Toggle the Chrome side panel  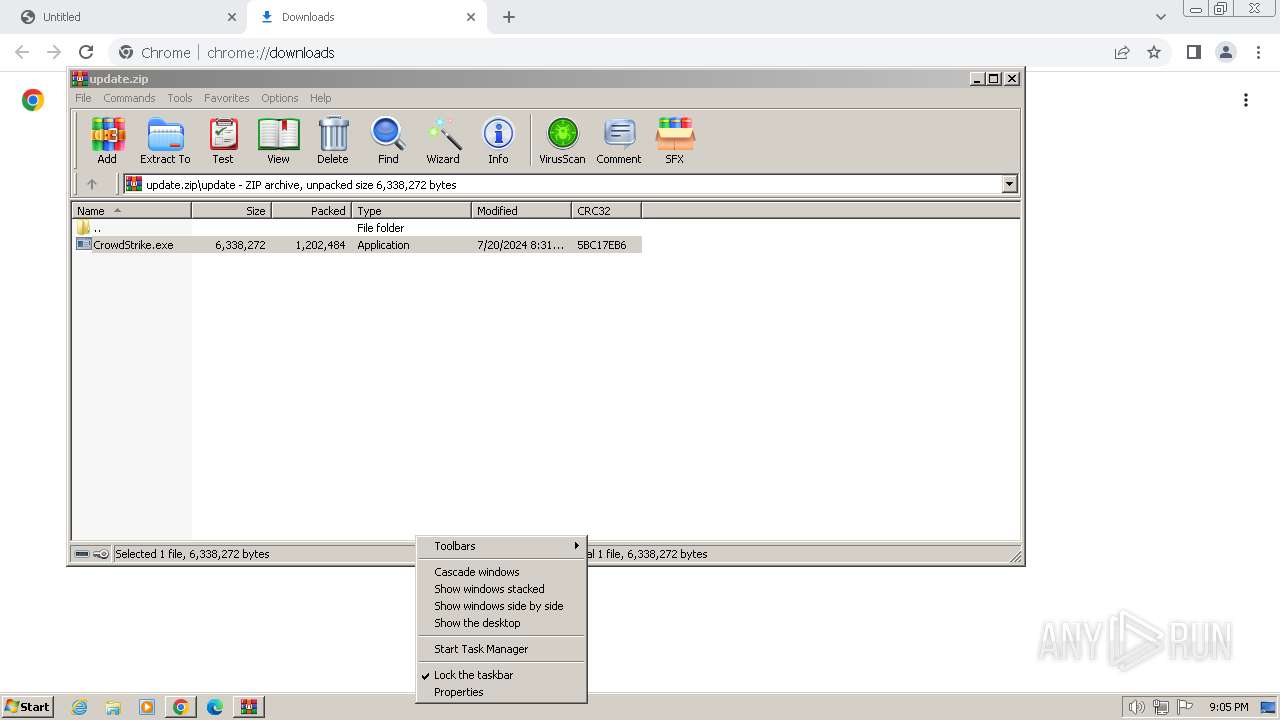coord(1193,52)
